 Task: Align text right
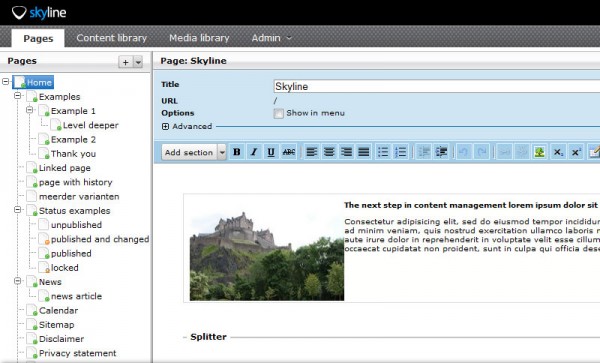pos(346,152)
